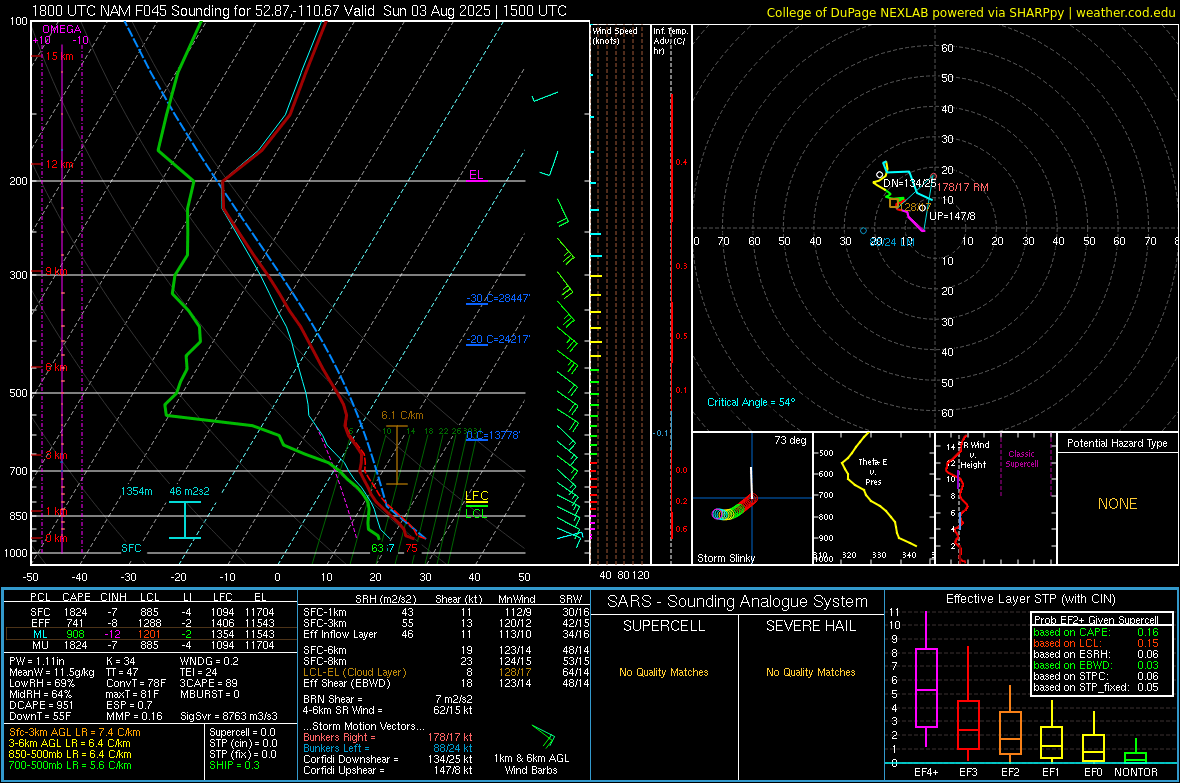The image size is (1180, 783).
Task: Click the SUPERCELL column heading
Action: 664,626
